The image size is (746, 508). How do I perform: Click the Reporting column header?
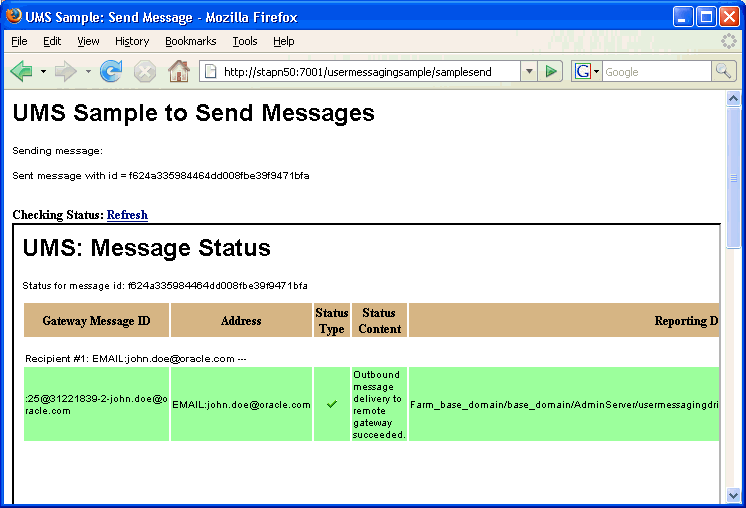tap(564, 320)
